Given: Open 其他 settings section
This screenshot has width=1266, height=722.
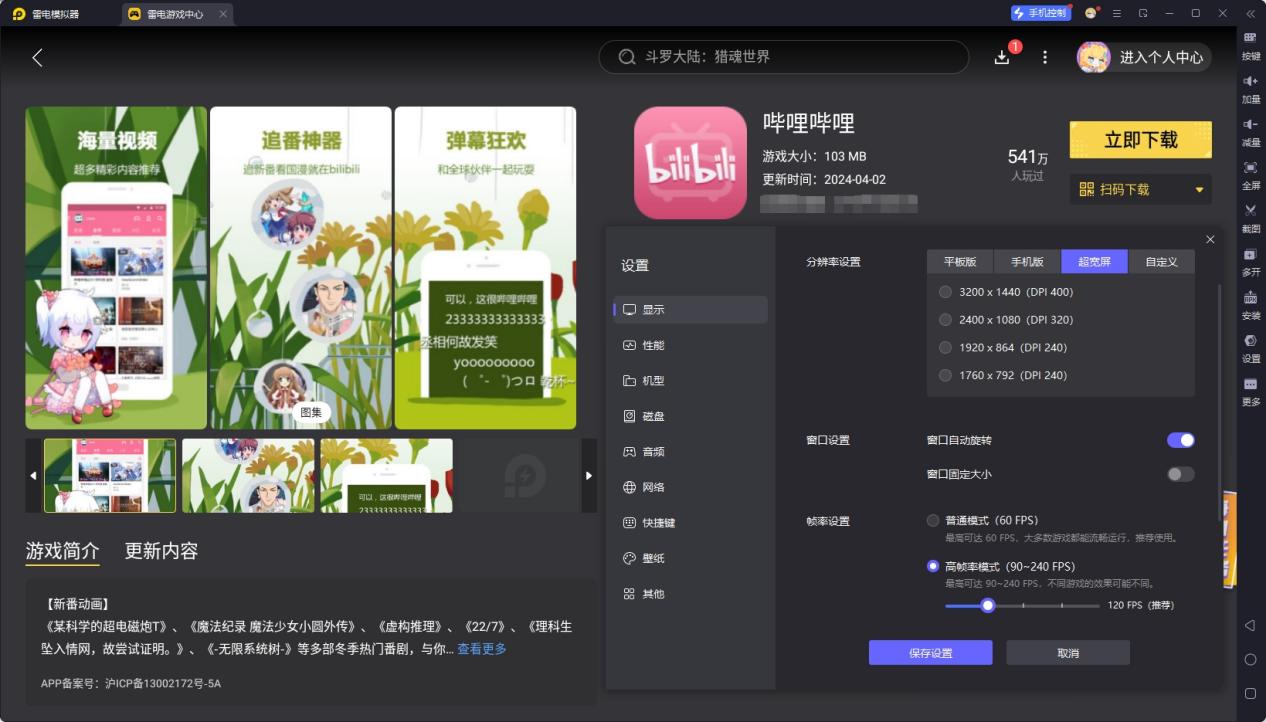Looking at the screenshot, I should click(691, 594).
